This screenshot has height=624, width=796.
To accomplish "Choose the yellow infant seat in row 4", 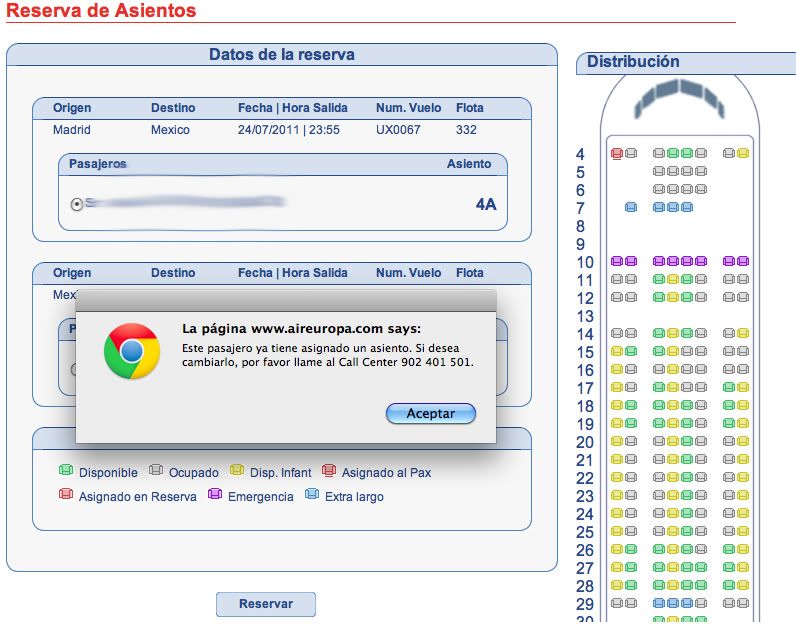I will (x=743, y=153).
